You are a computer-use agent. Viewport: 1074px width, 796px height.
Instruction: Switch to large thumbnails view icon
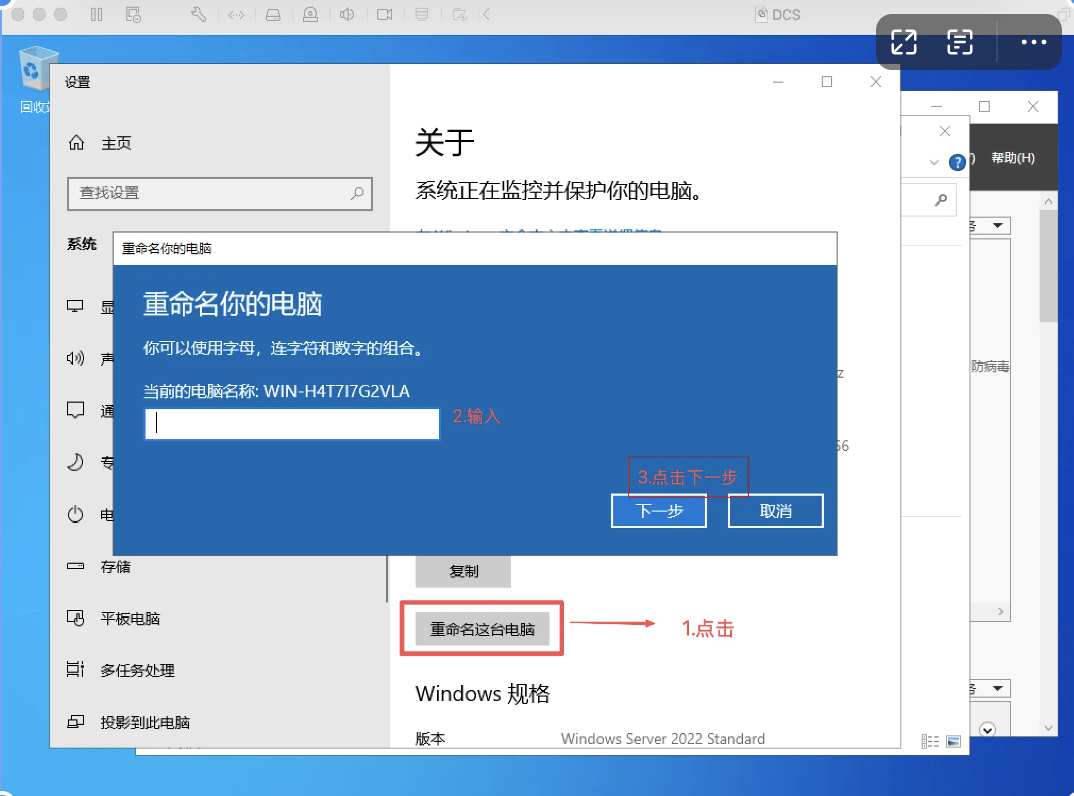pos(953,741)
